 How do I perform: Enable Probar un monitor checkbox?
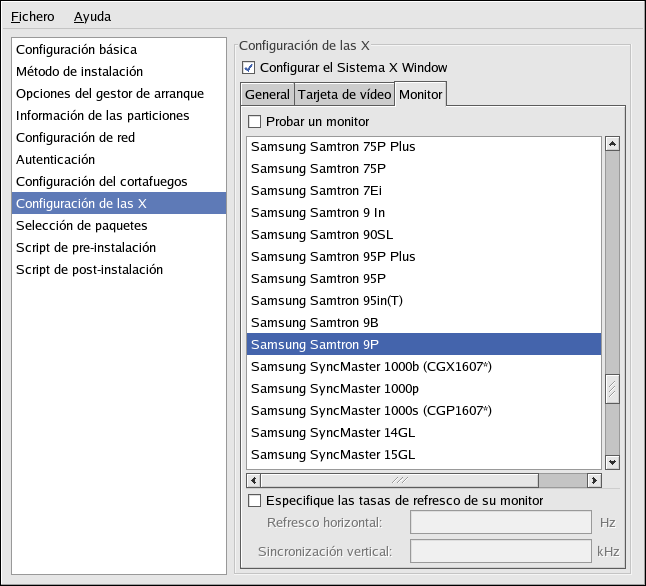tap(254, 122)
